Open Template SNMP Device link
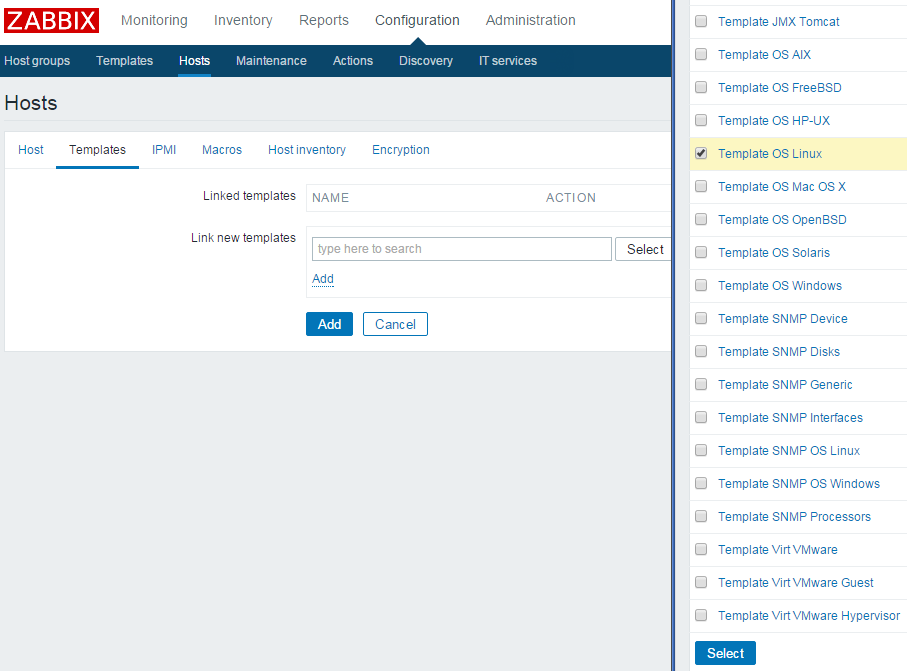907x671 pixels. [783, 319]
